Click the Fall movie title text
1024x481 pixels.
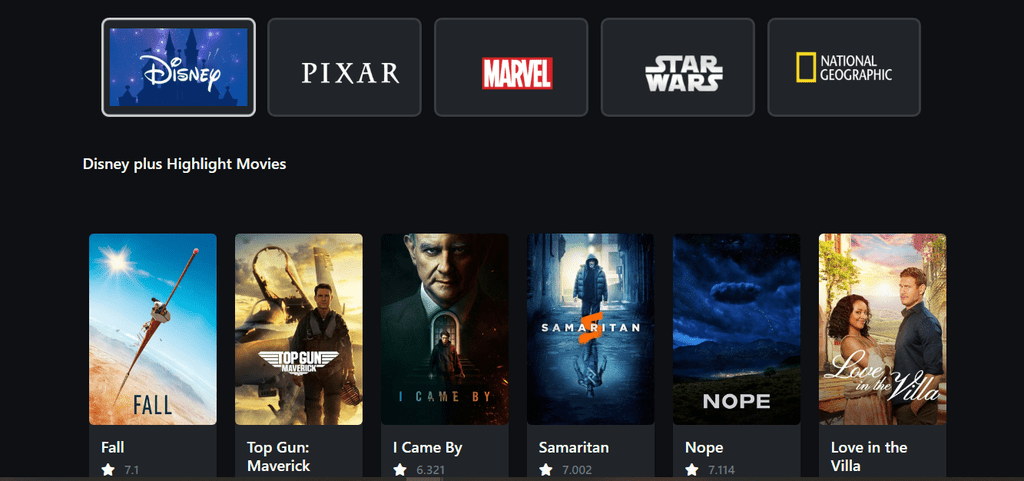tap(113, 448)
